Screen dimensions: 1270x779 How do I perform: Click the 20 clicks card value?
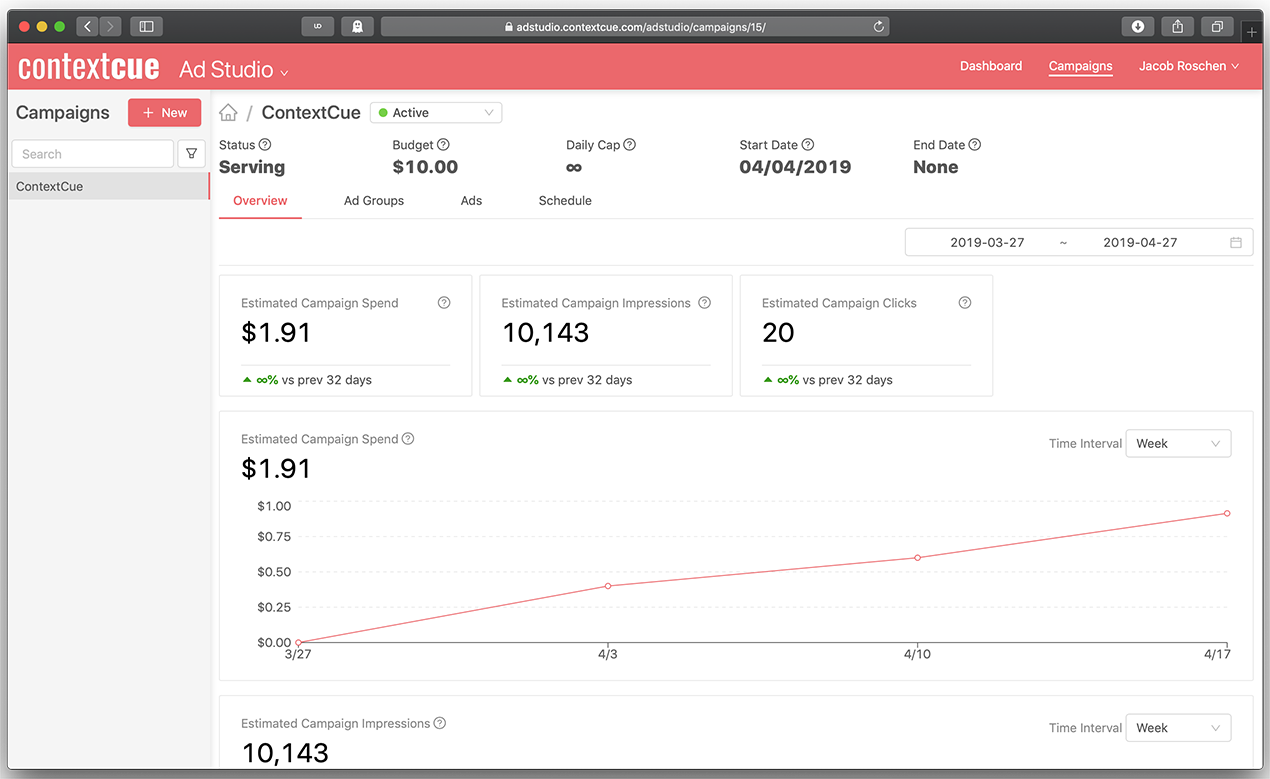(x=778, y=333)
